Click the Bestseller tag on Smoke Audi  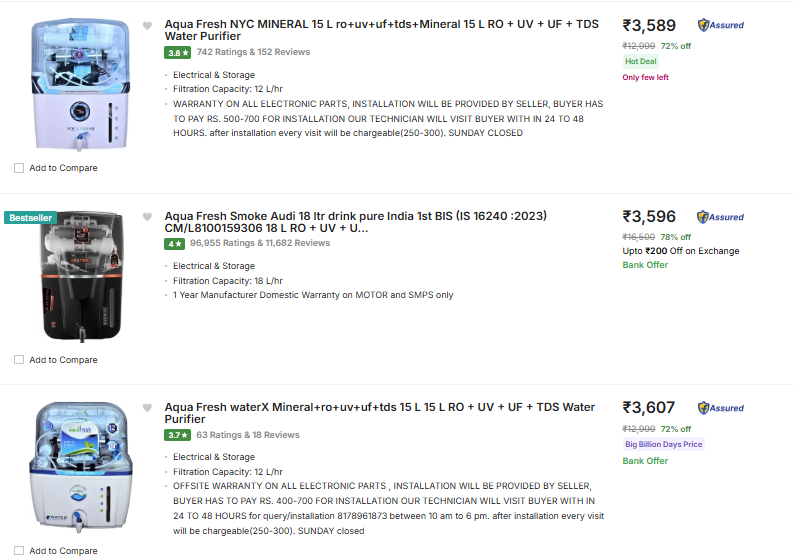tap(30, 218)
